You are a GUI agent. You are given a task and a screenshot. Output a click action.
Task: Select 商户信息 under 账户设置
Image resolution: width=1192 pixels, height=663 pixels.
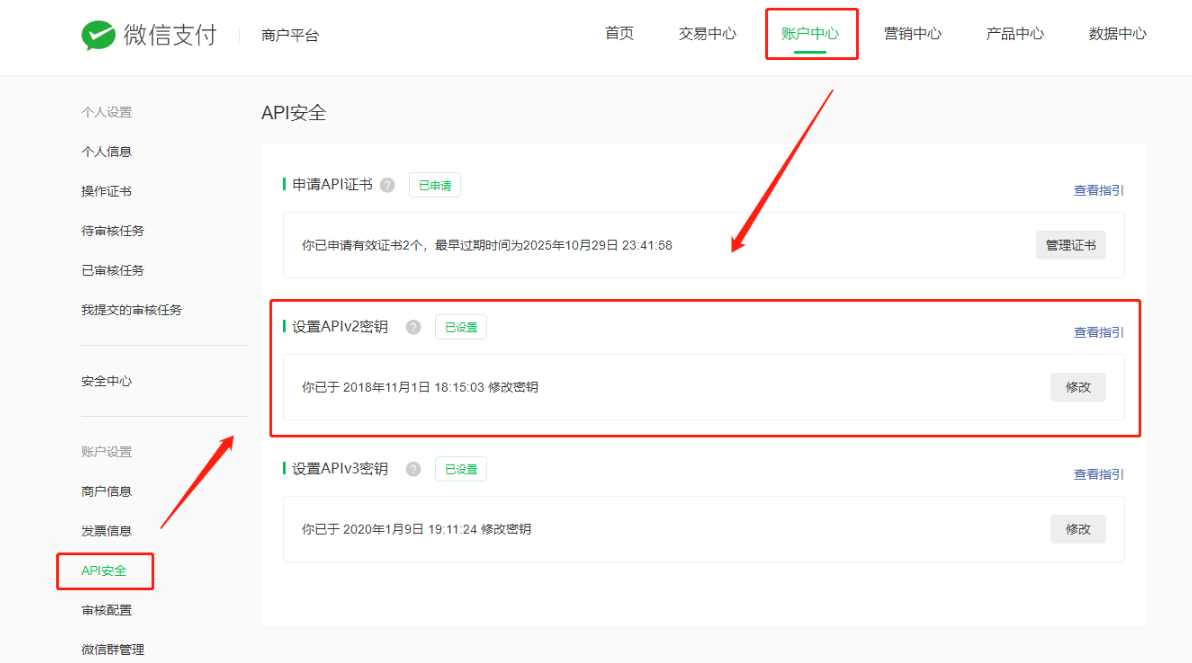click(x=106, y=491)
